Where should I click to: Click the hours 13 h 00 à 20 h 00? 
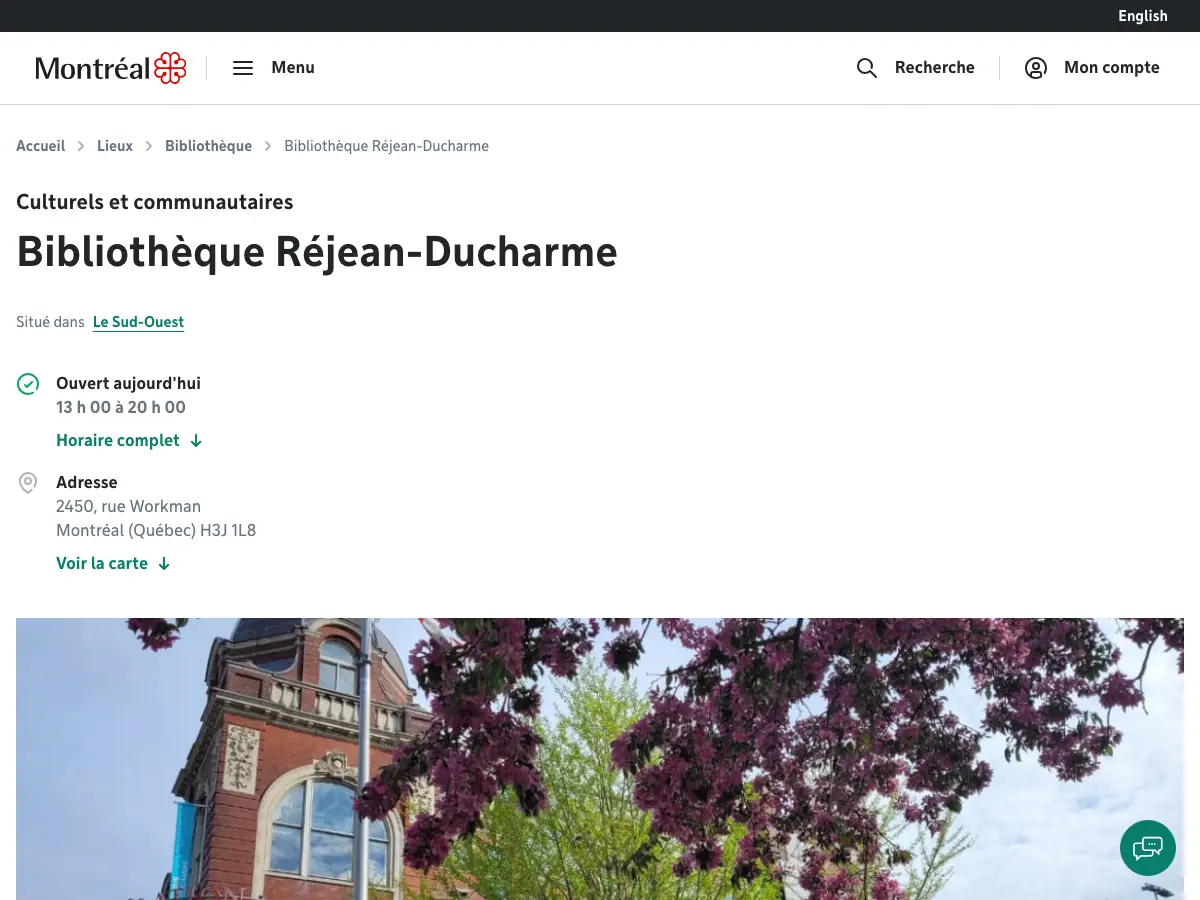tap(121, 408)
